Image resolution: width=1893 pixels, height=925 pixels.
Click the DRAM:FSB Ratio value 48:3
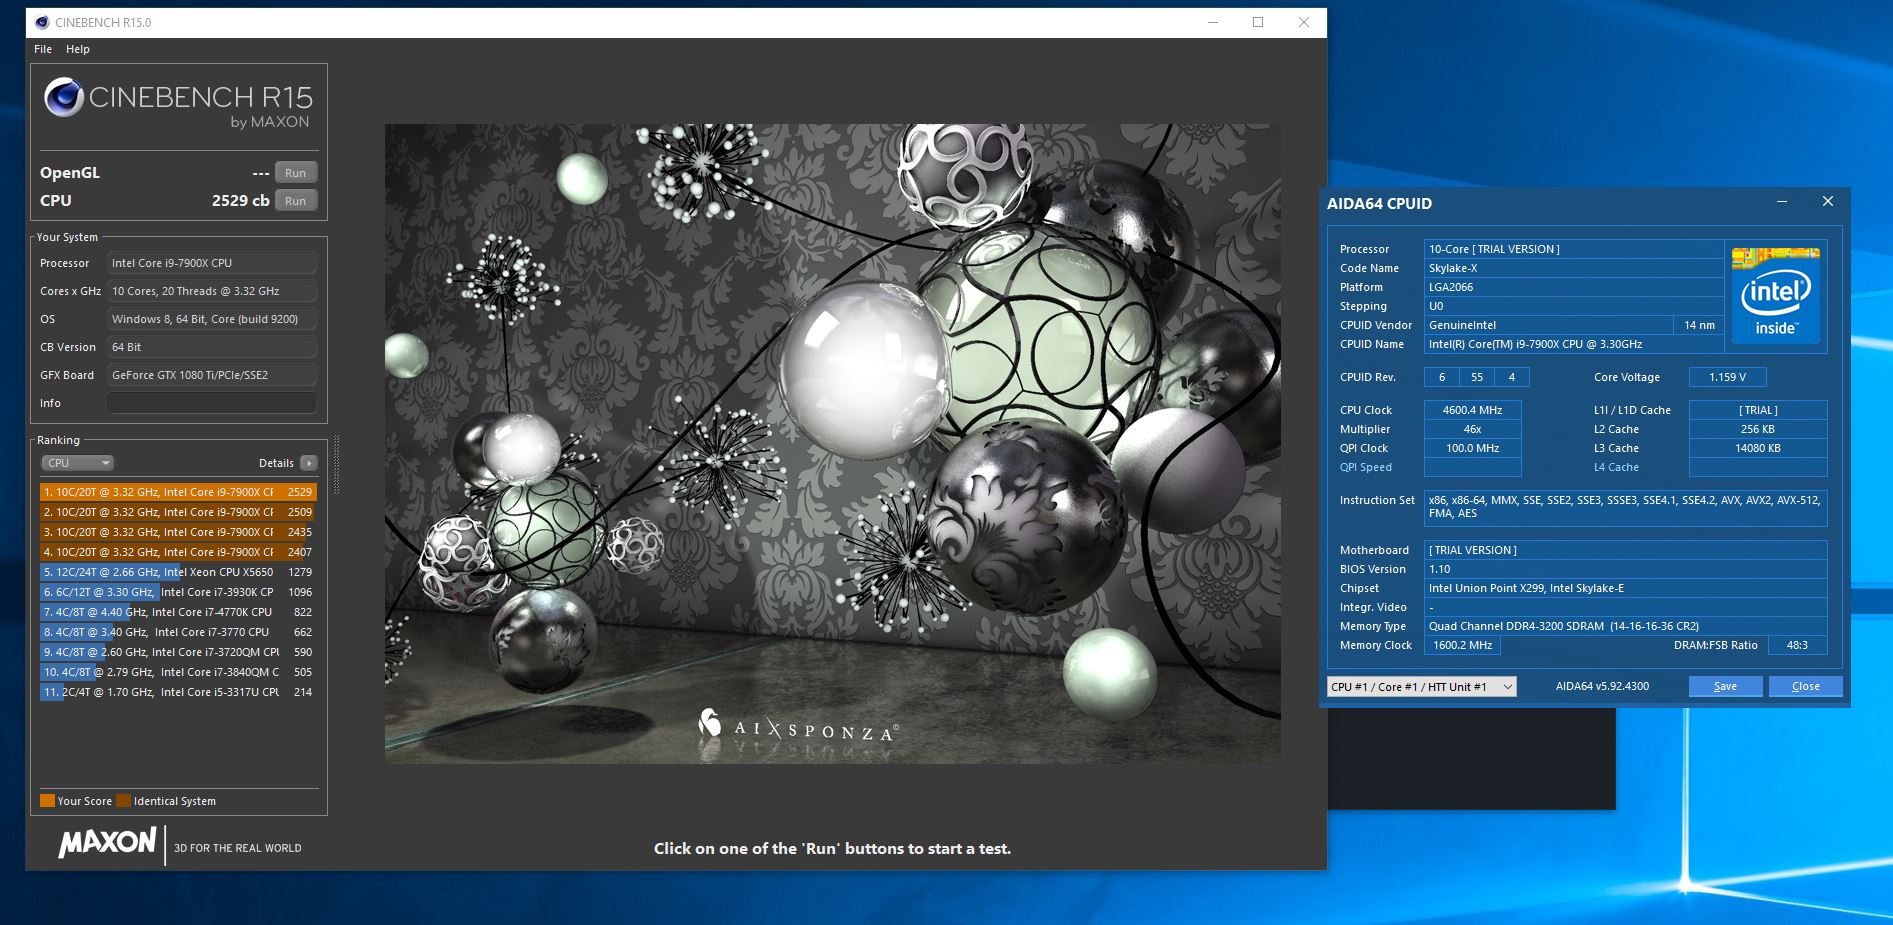pyautogui.click(x=1797, y=645)
